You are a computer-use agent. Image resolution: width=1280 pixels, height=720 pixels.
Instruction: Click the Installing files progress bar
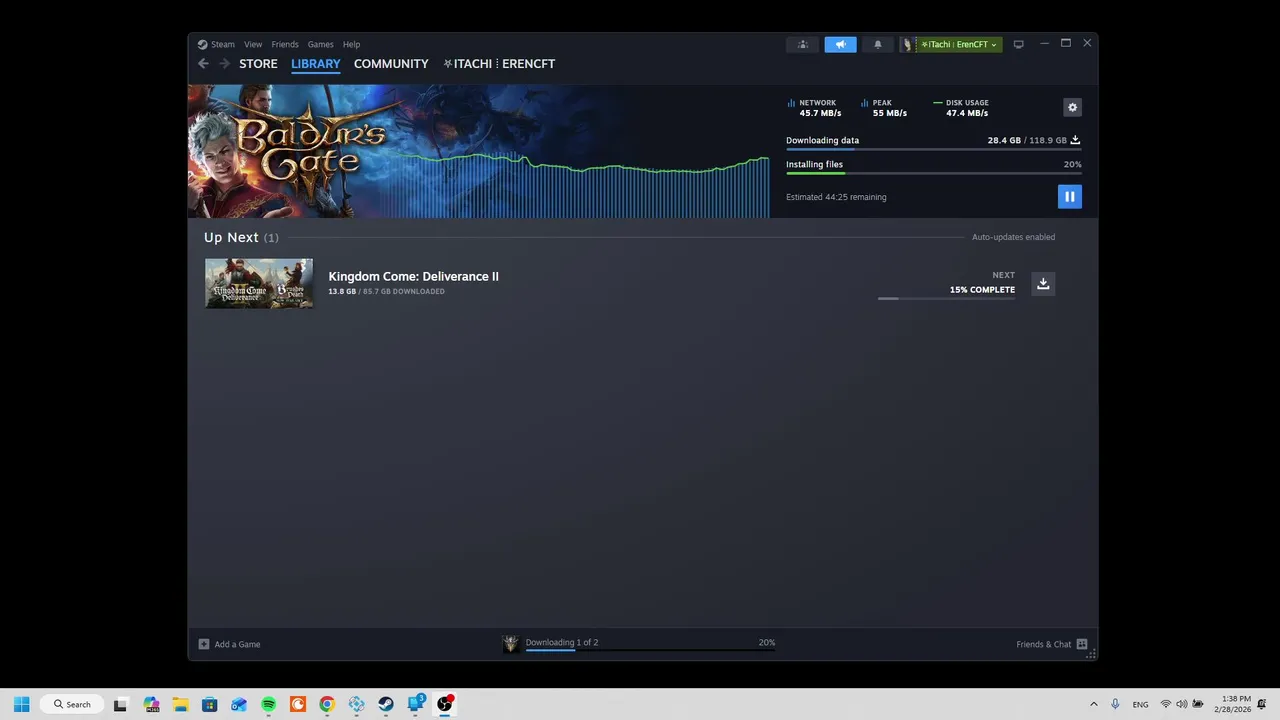[x=933, y=173]
